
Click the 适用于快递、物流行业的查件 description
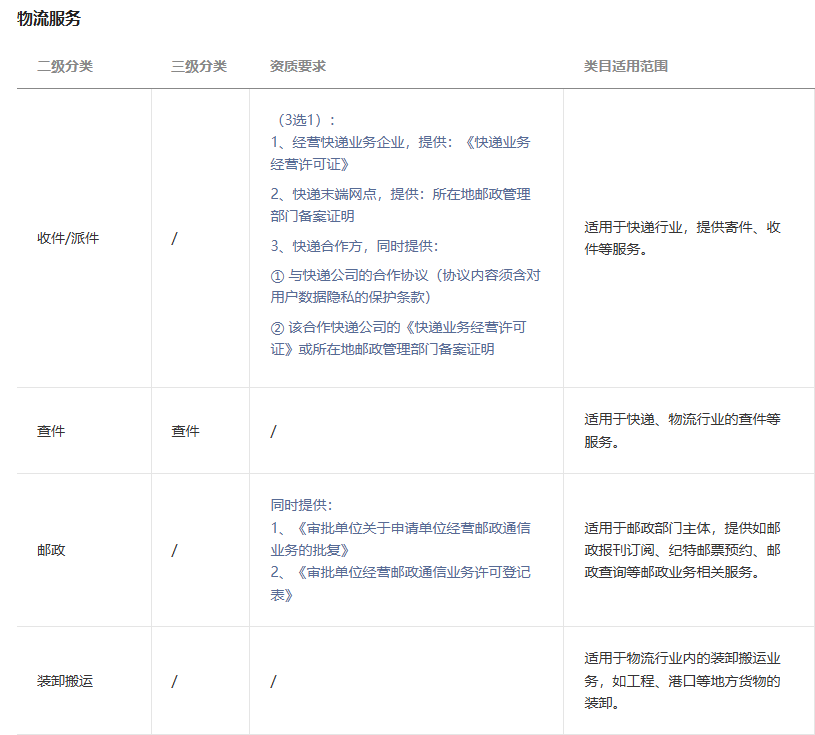(x=682, y=430)
